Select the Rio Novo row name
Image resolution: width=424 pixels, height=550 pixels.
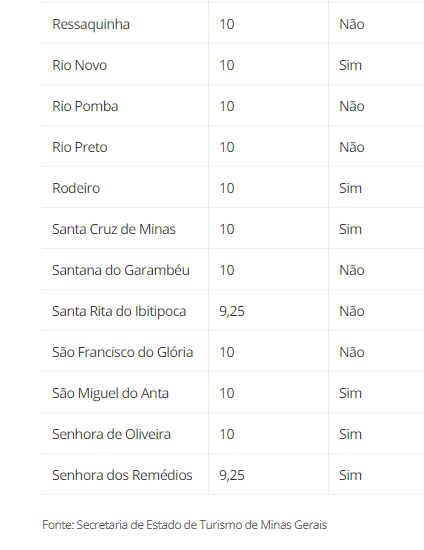click(x=80, y=65)
